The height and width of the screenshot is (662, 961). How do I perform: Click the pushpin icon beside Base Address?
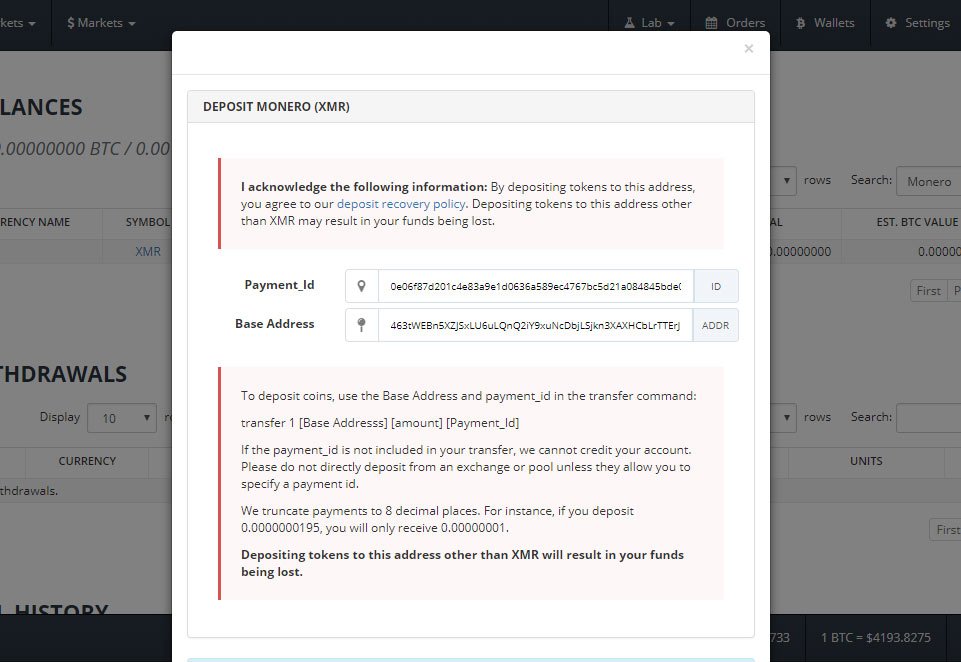362,325
